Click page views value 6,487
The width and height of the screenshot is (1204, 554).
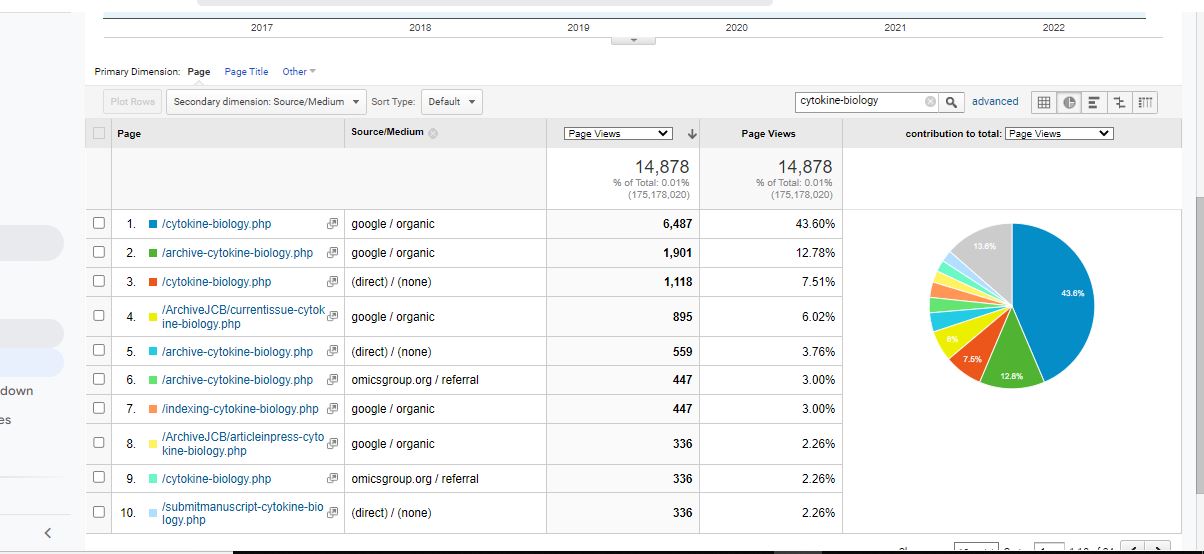pos(677,224)
